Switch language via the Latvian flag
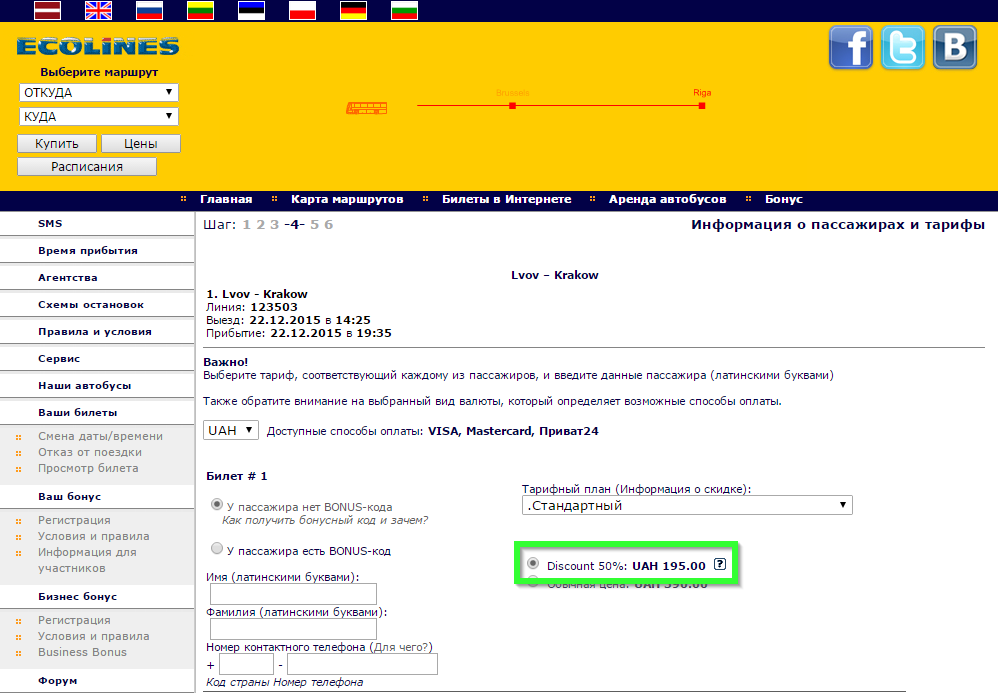This screenshot has width=998, height=693. (48, 10)
